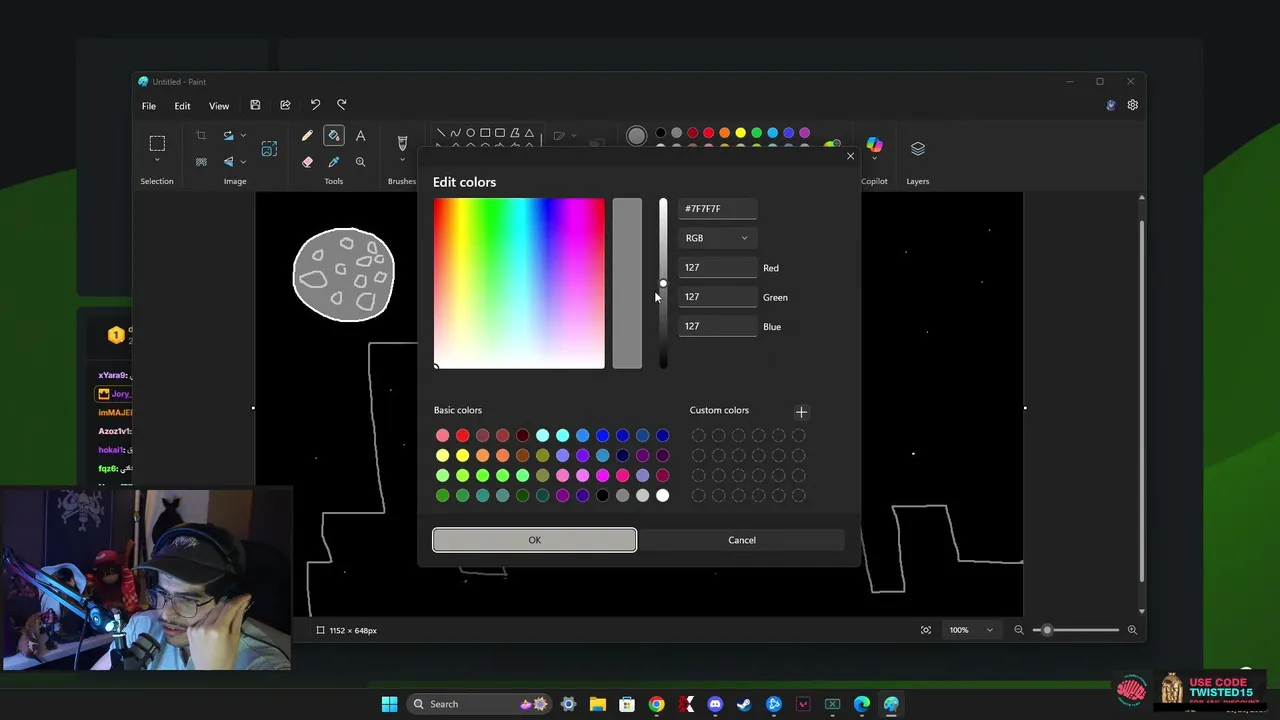Click the fit to window icon
Screen dimensions: 1280x720
click(926, 630)
